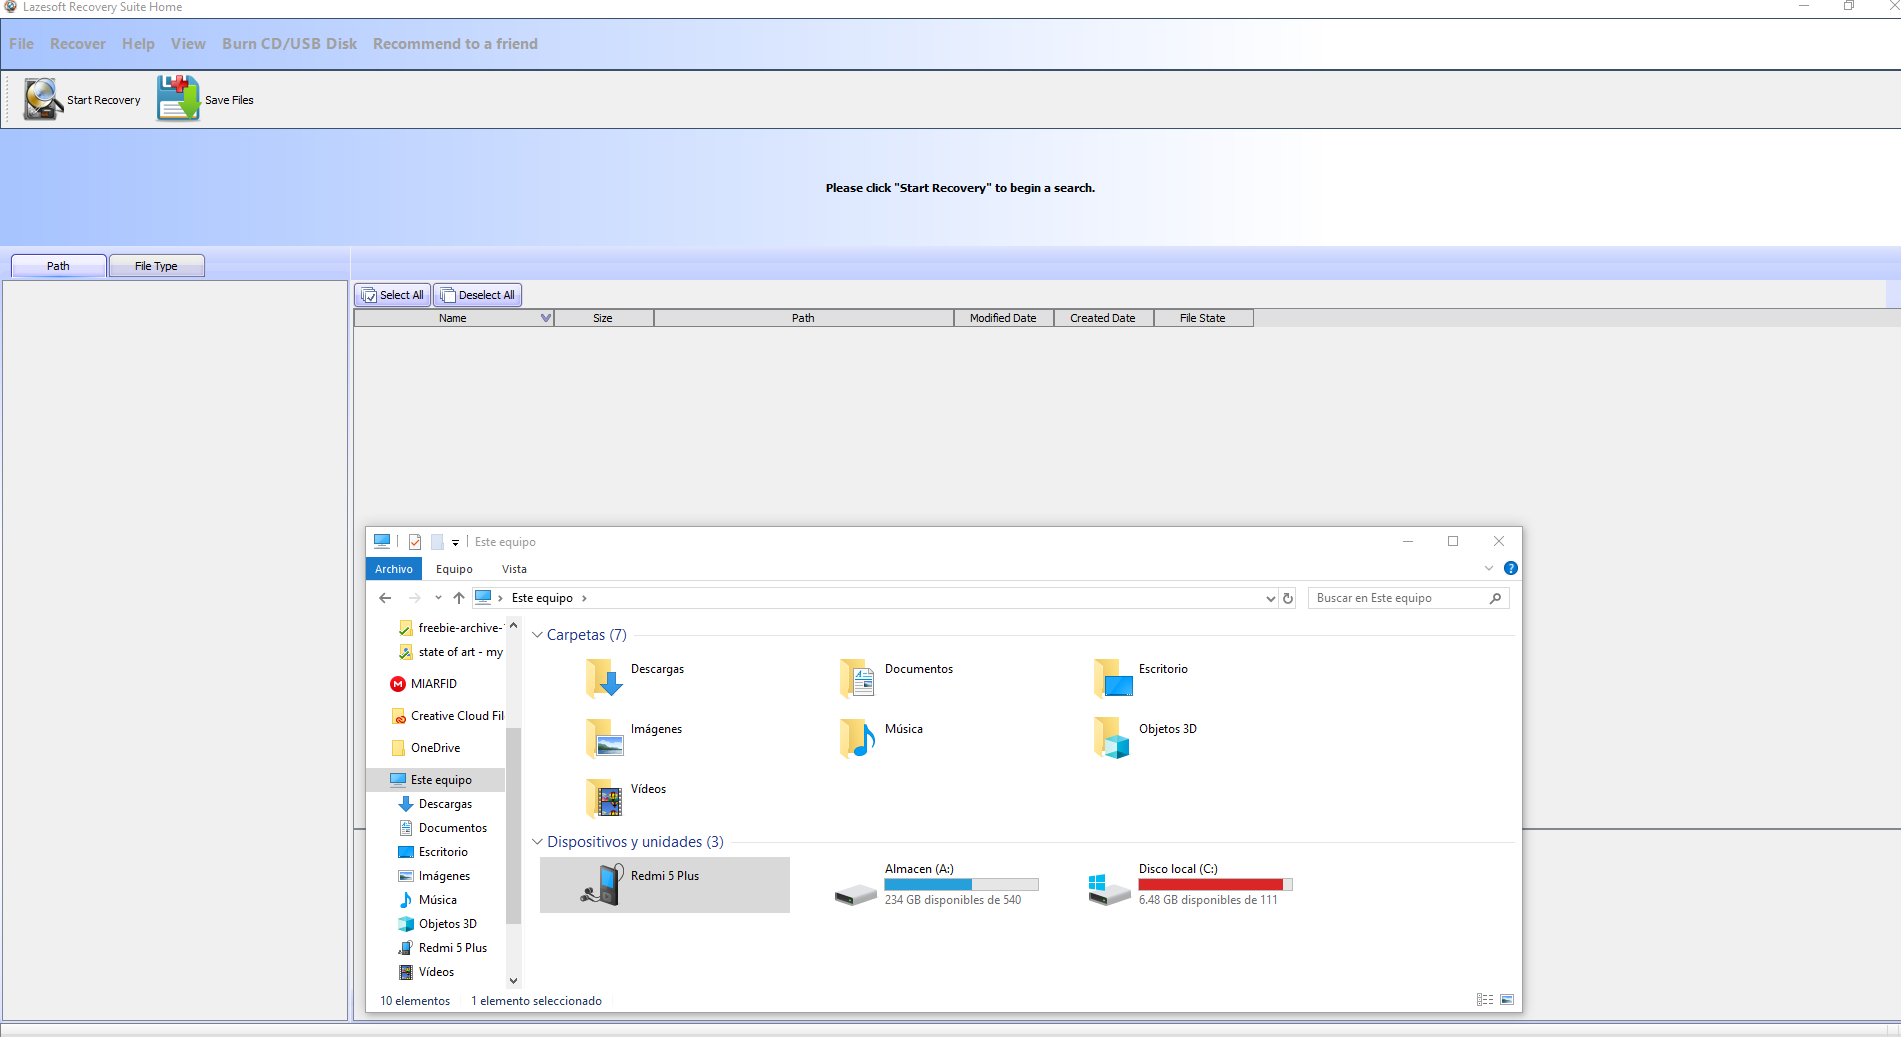Select the Vídeos folder icon
The width and height of the screenshot is (1901, 1037).
[605, 797]
